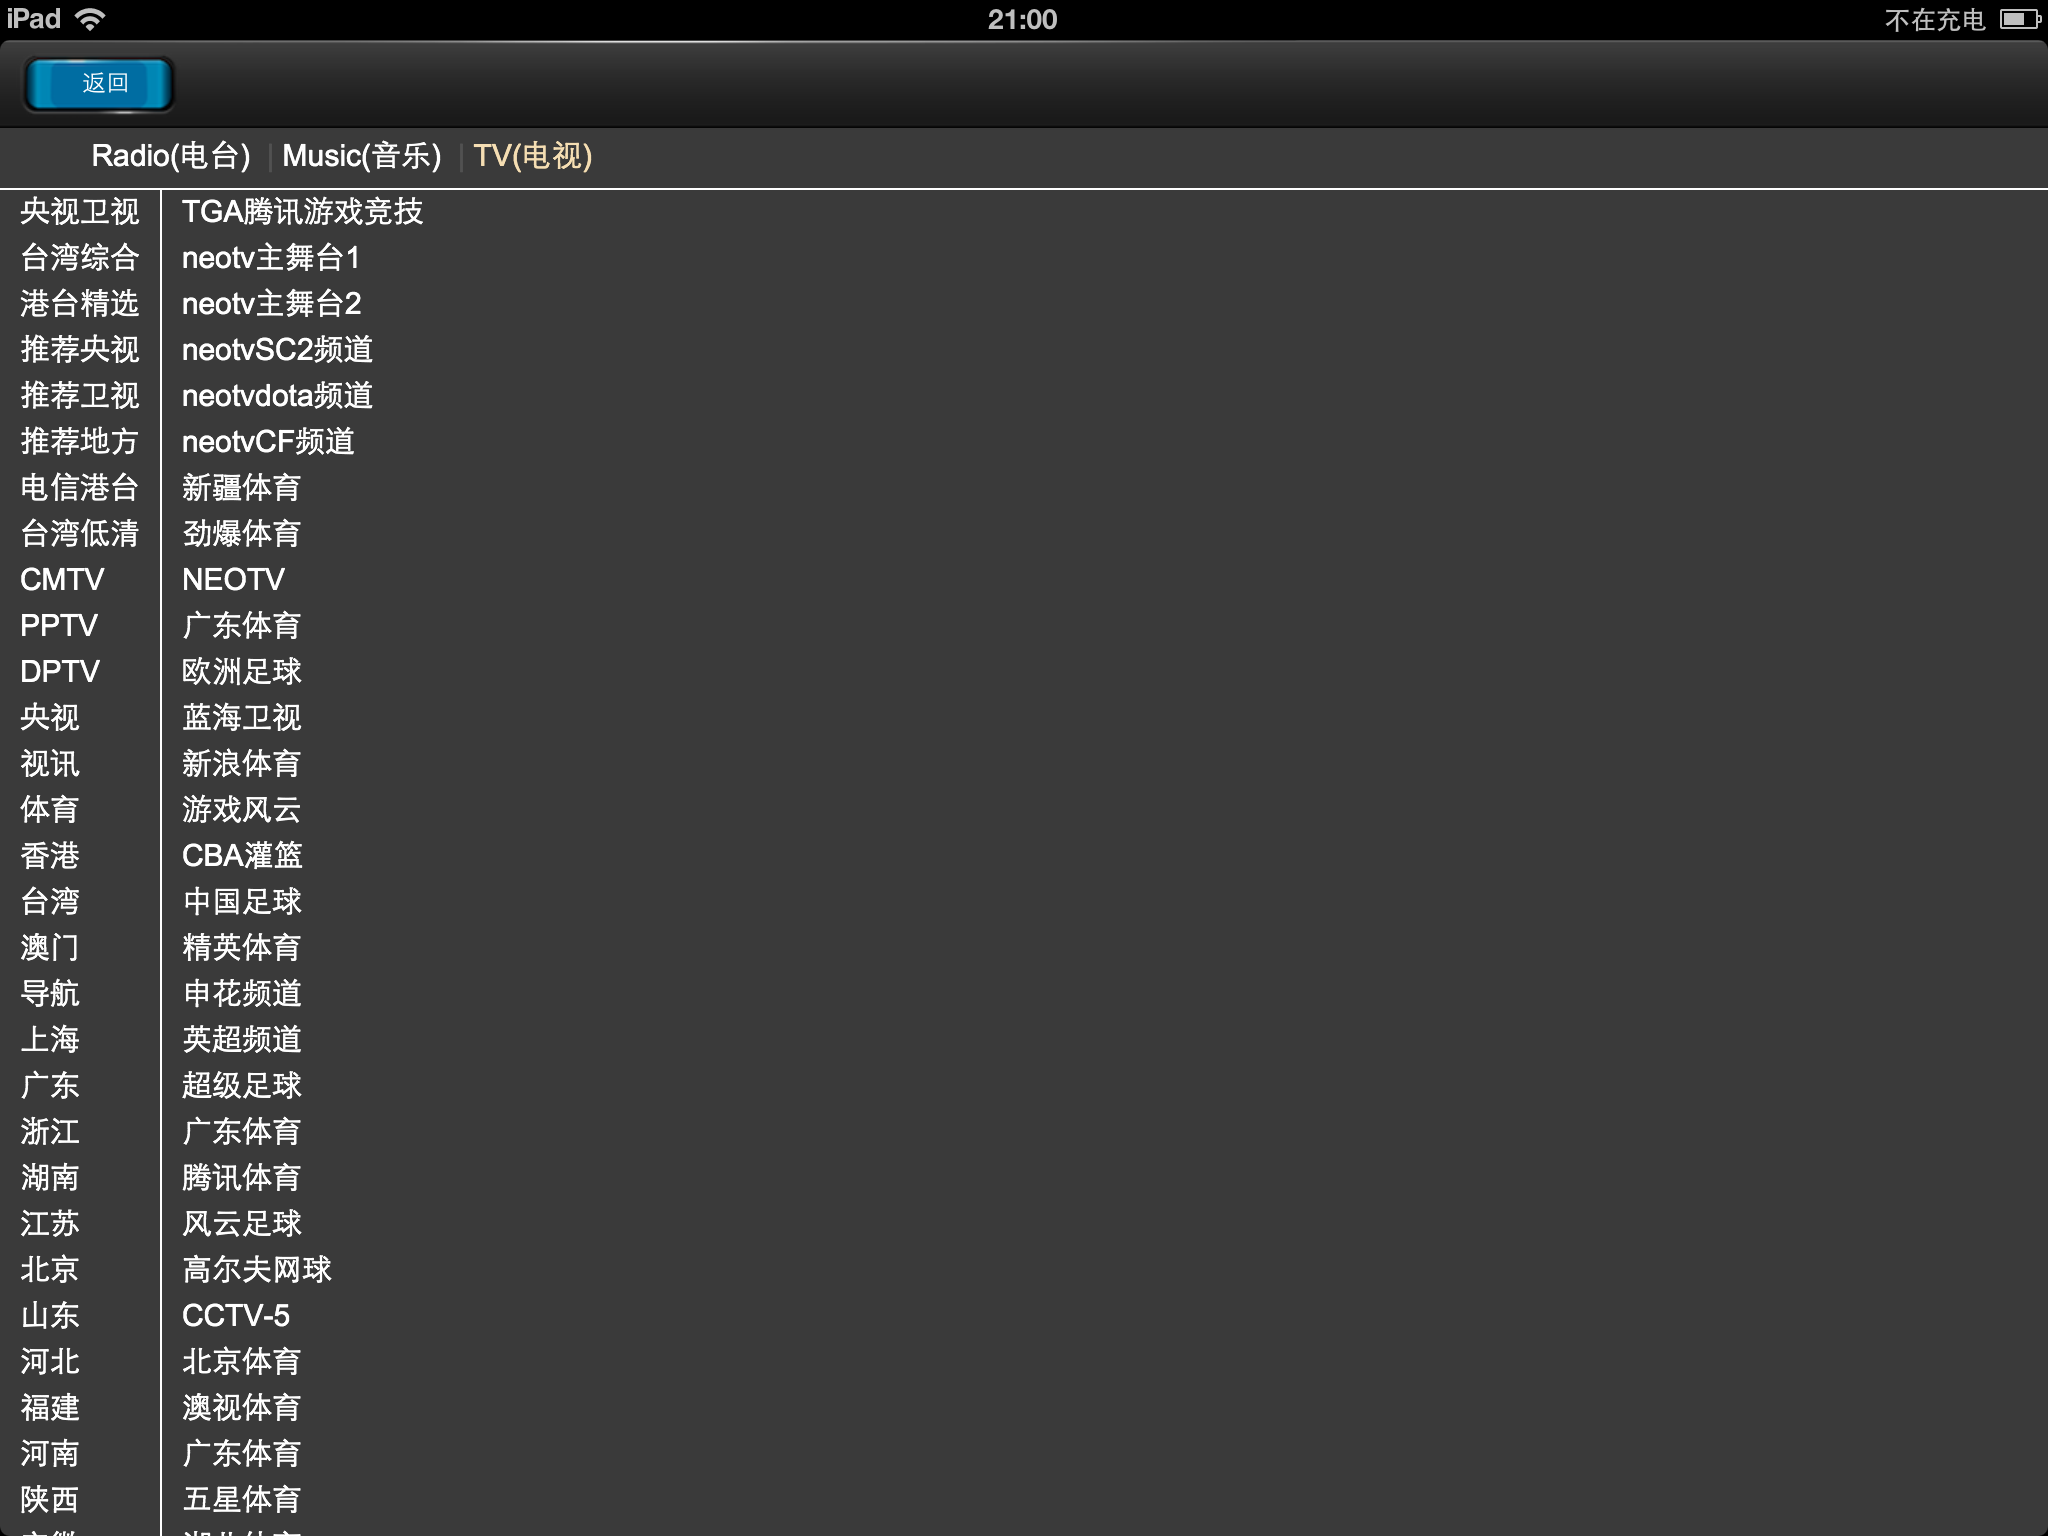
Task: Select 江苏 category
Action: [x=50, y=1224]
